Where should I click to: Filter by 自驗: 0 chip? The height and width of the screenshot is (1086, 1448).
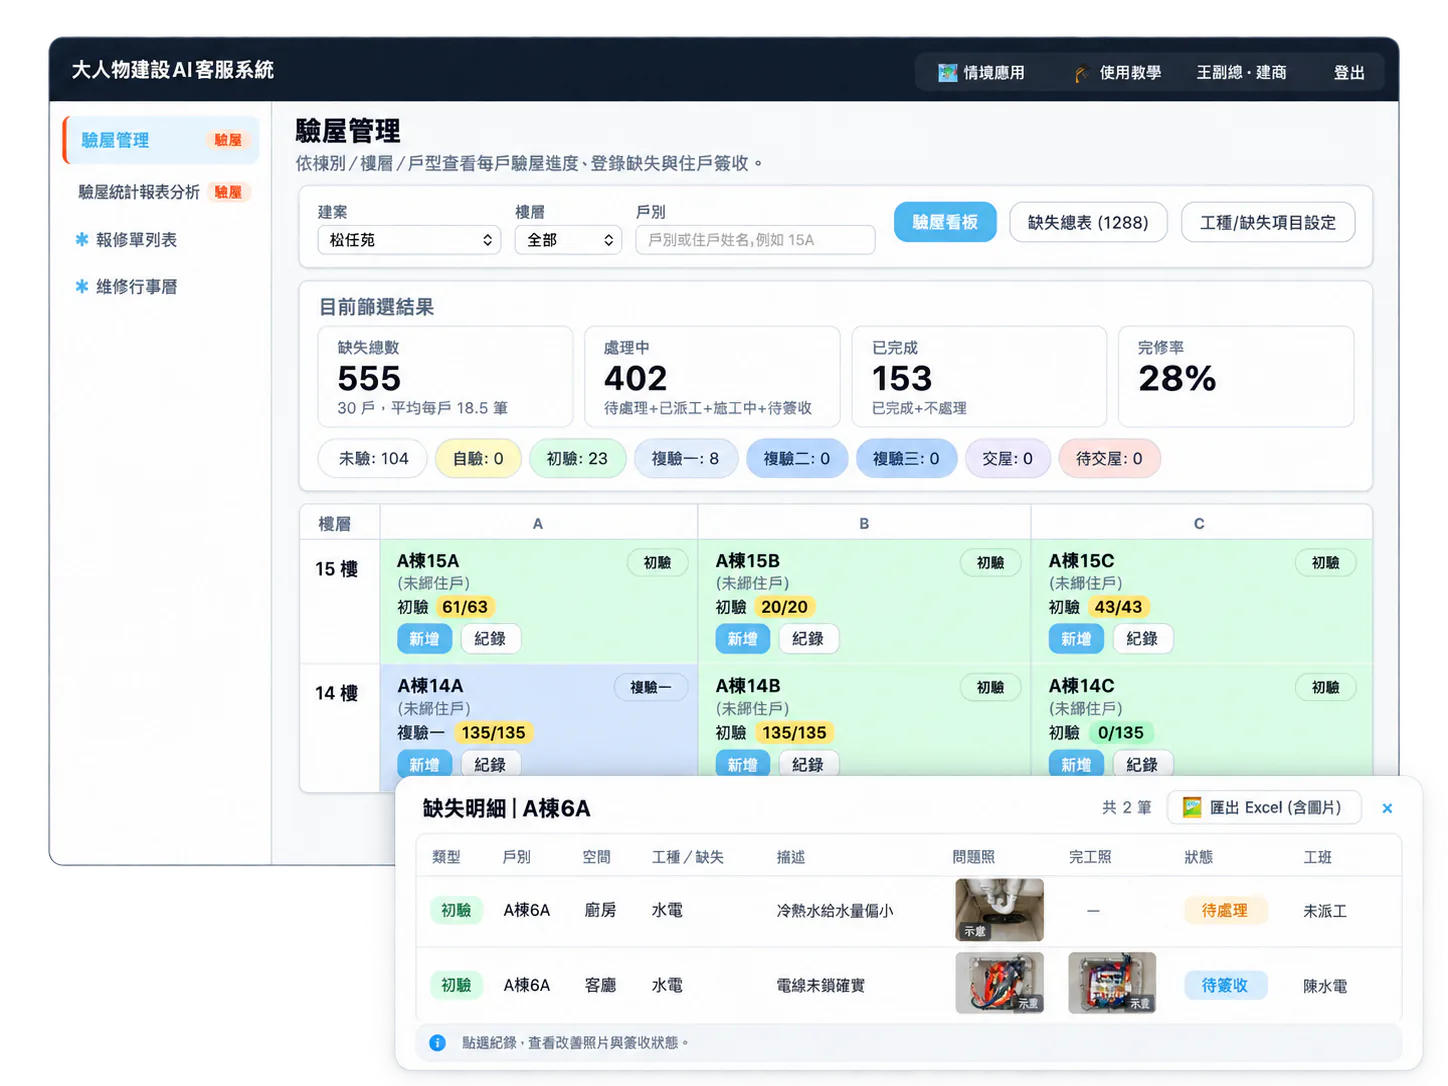[x=478, y=458]
